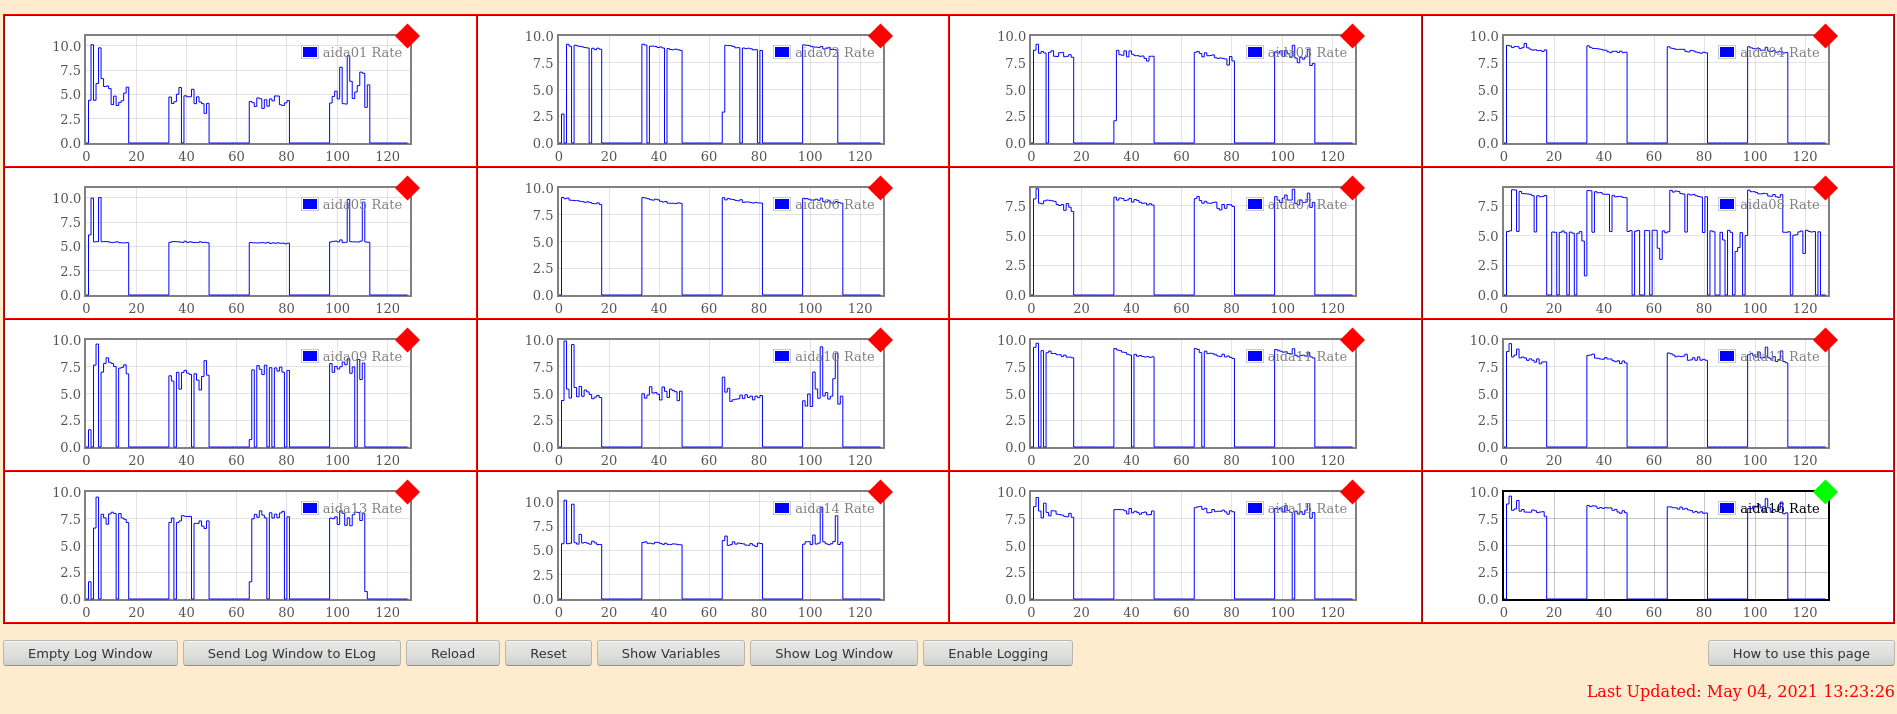Select the aida13 rate graph

coord(248,546)
